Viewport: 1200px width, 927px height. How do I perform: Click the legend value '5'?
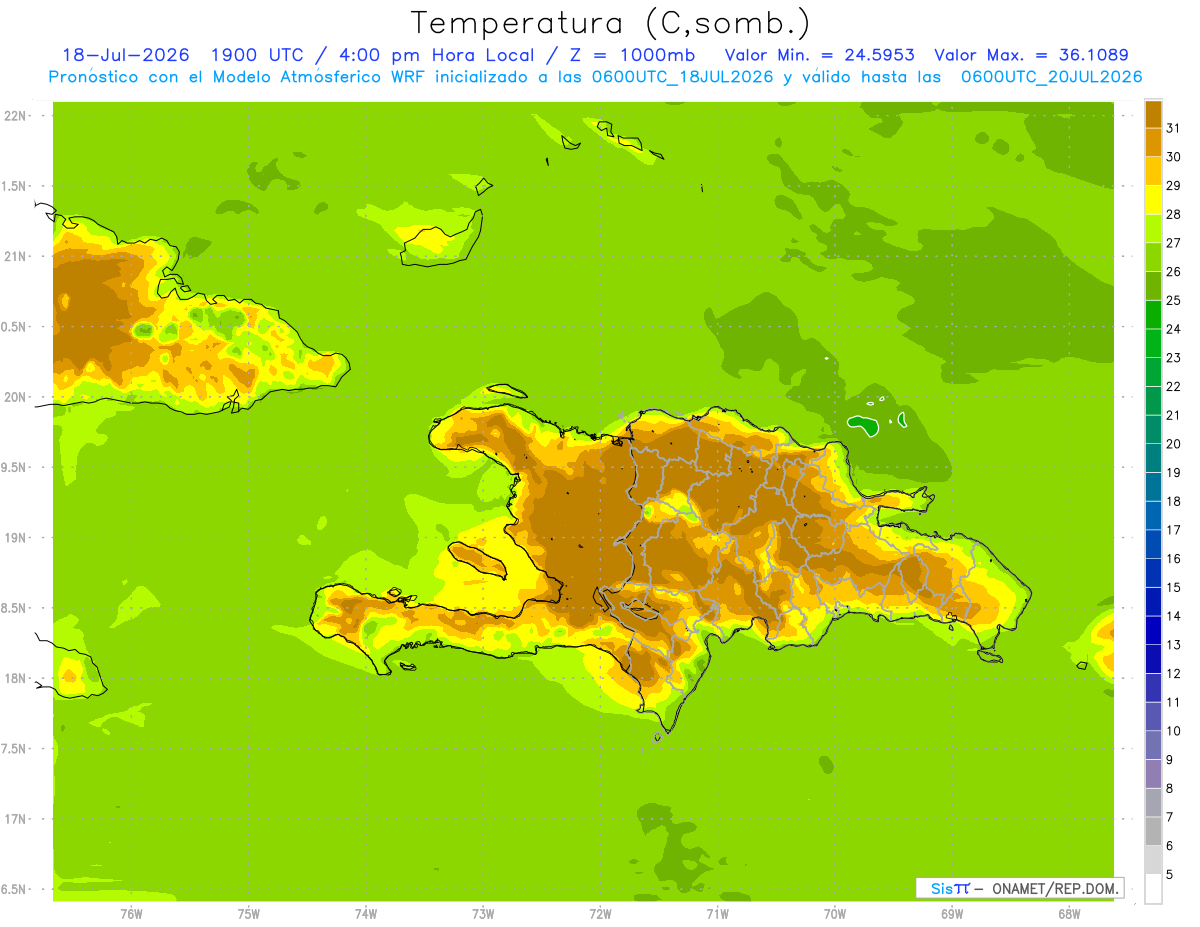pos(1170,875)
